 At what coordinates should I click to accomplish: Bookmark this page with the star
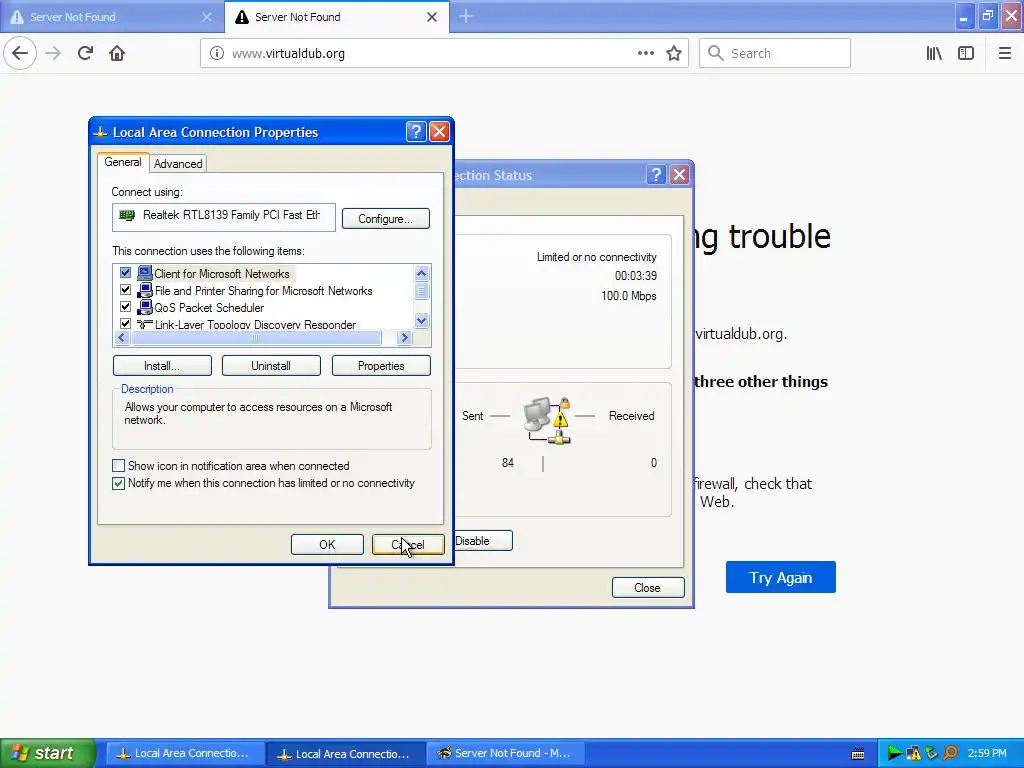674,53
